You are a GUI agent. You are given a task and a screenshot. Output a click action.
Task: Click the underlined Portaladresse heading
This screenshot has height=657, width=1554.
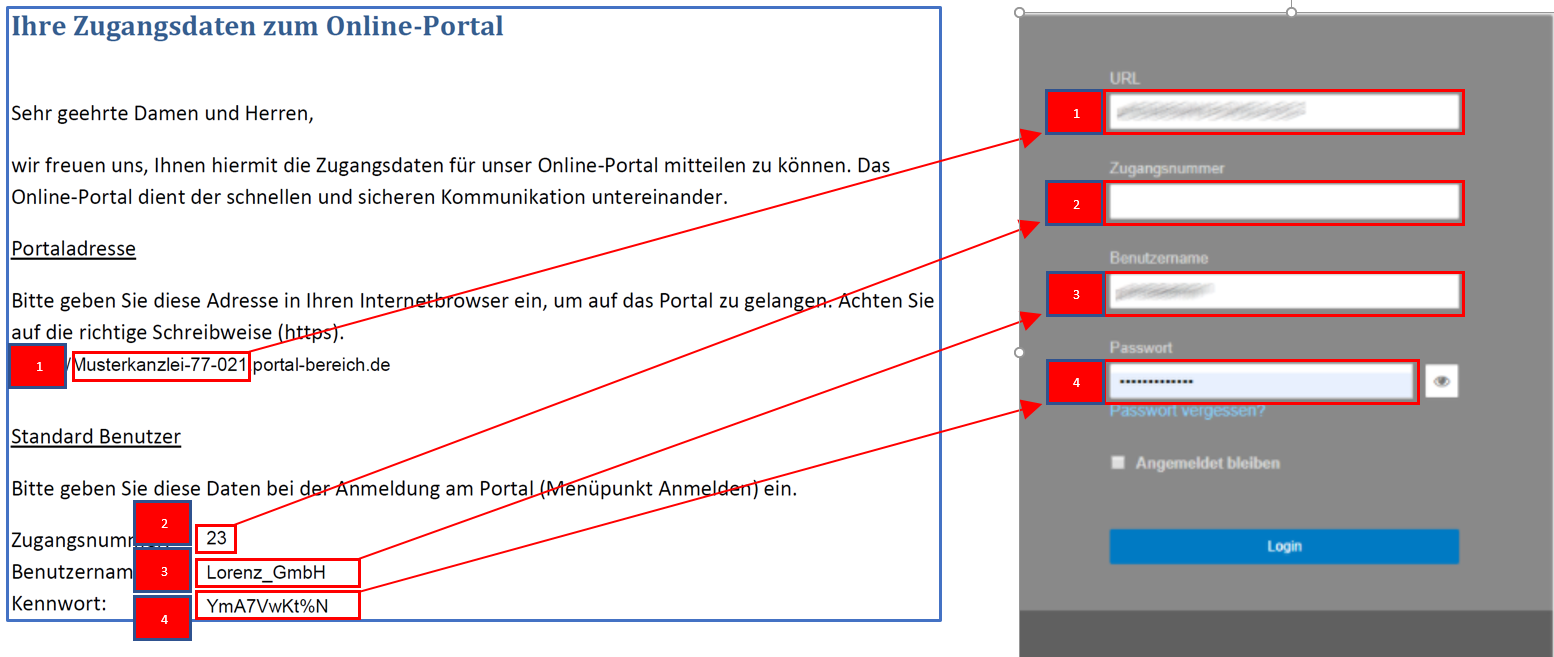(73, 248)
